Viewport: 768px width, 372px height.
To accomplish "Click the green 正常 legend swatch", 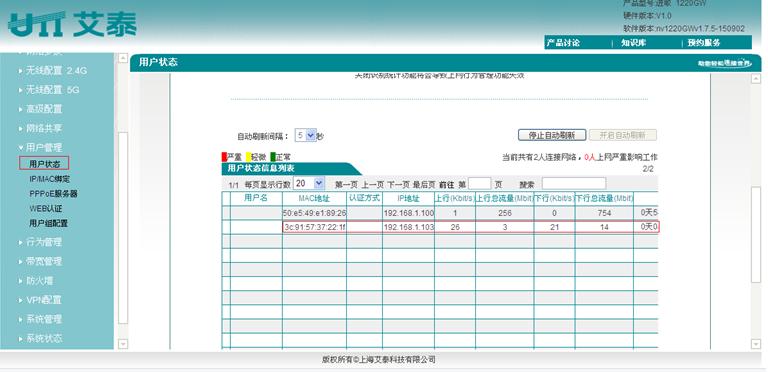I will tap(273, 157).
